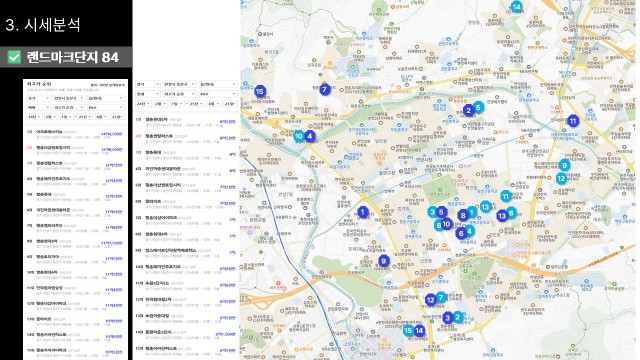640x360 pixels.
Task: Click light blue marker 10 beside marker 4
Action: [299, 136]
